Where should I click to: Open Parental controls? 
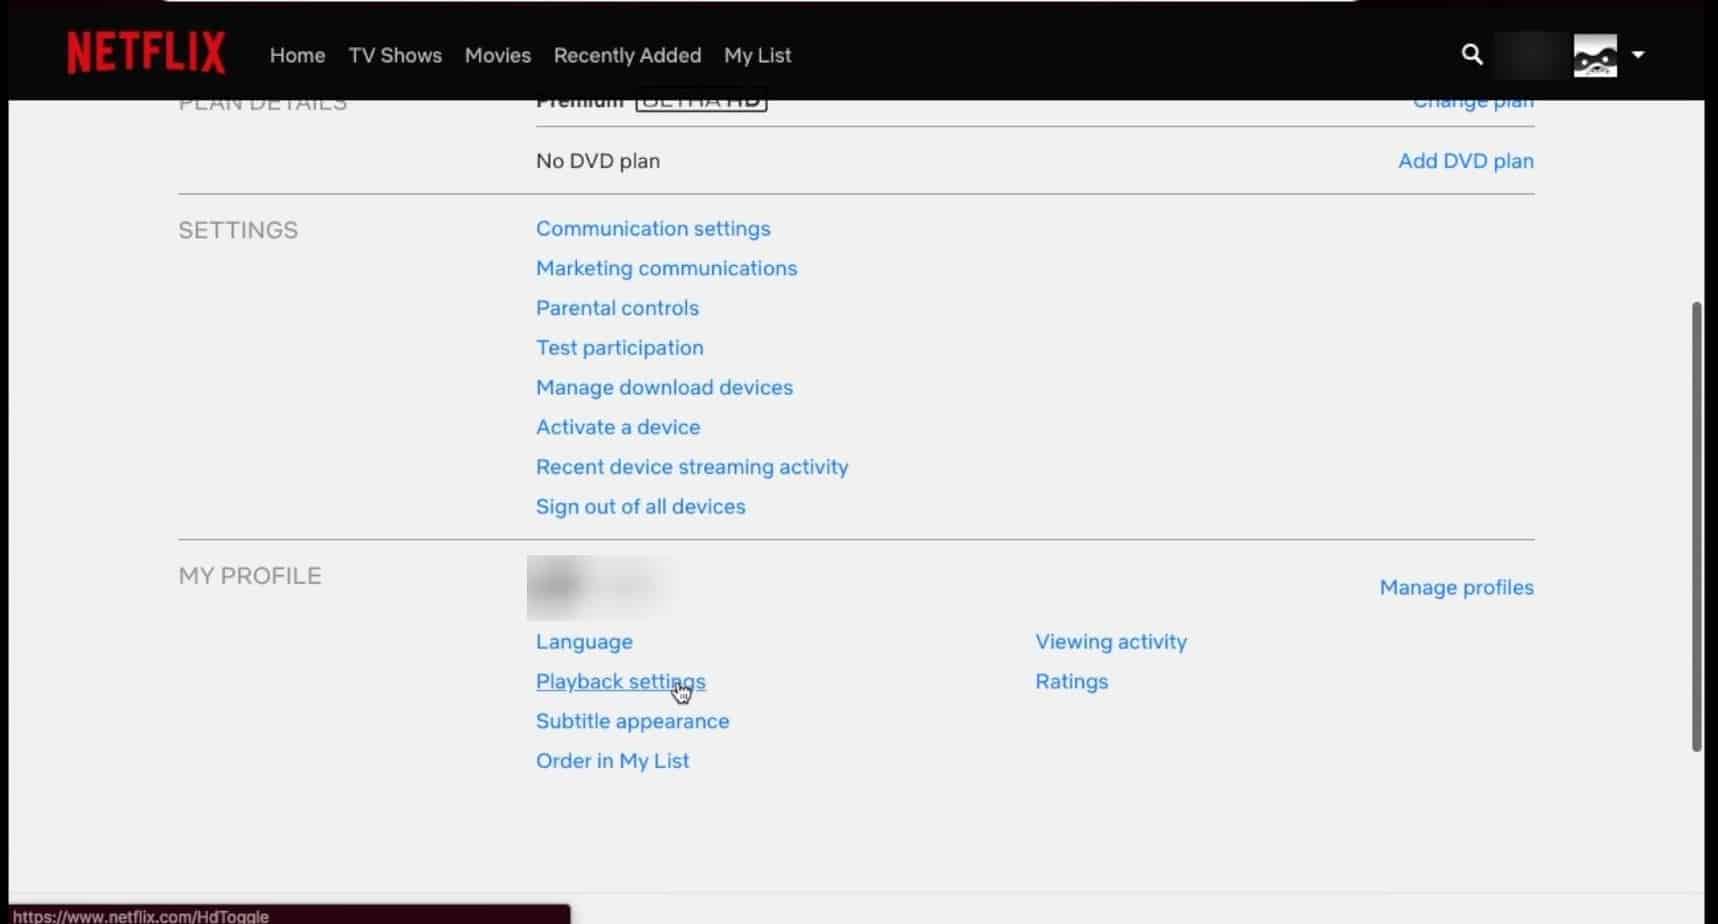[617, 308]
